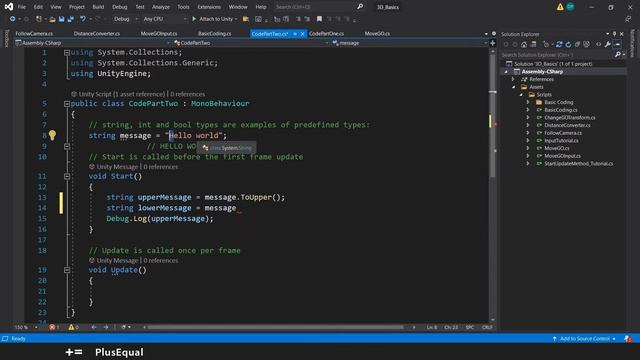Click the Sync with Active Document icon
The width and height of the screenshot is (640, 360).
(559, 44)
